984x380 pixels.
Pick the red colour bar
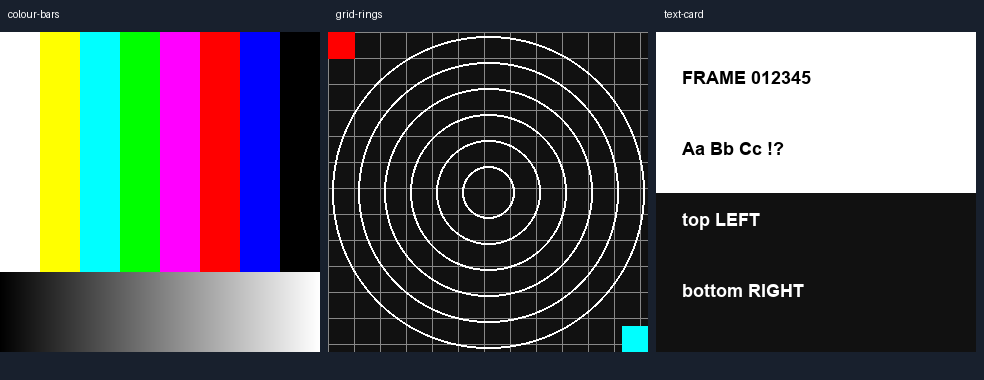pos(220,152)
